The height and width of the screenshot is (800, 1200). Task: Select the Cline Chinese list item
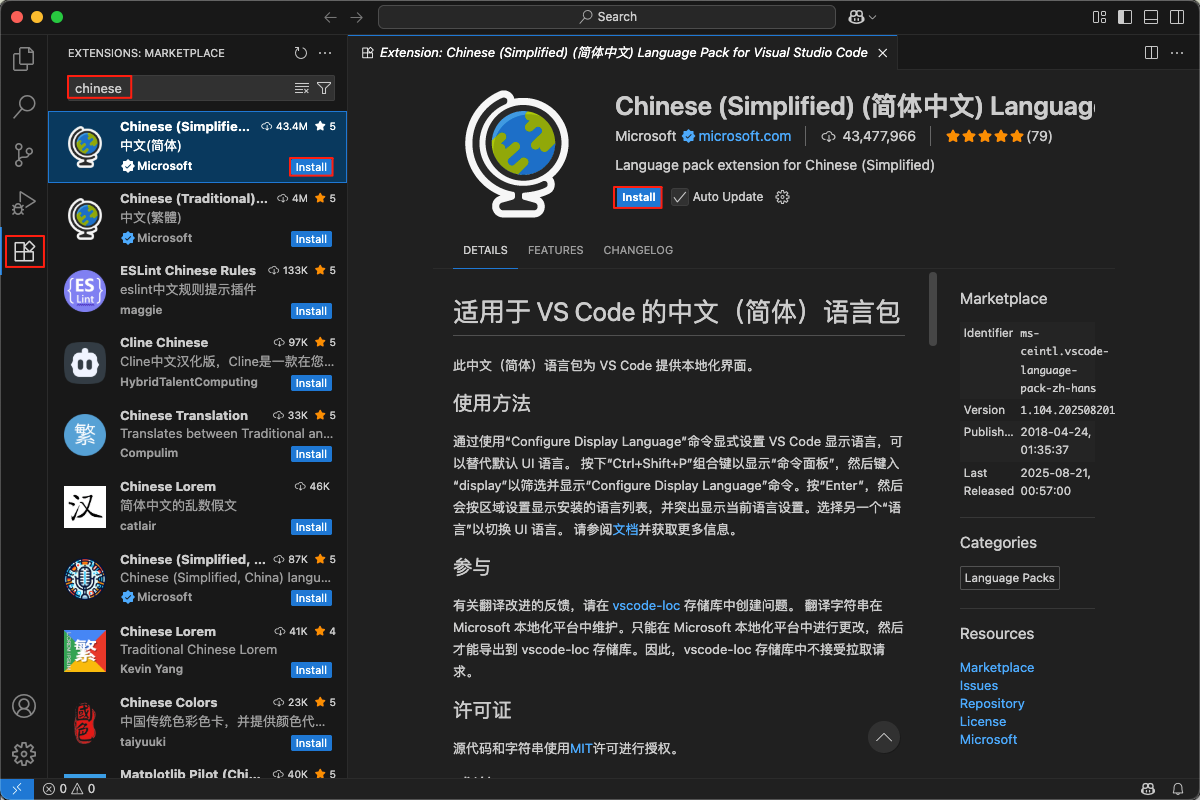coord(198,362)
